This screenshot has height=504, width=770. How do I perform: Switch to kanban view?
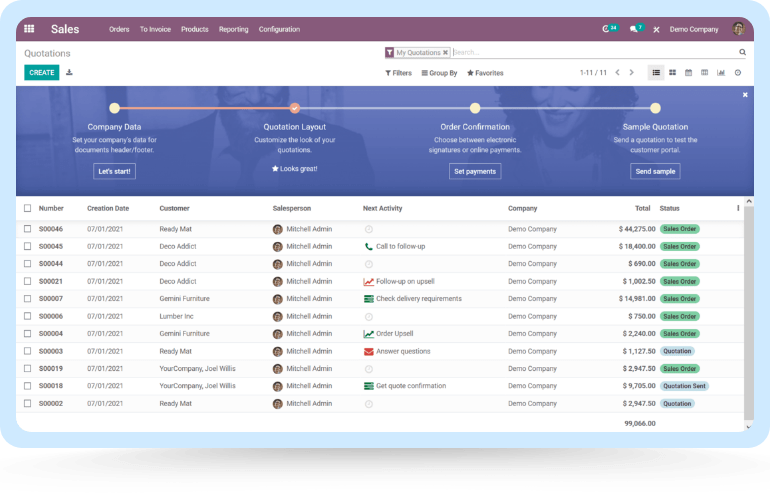(672, 73)
